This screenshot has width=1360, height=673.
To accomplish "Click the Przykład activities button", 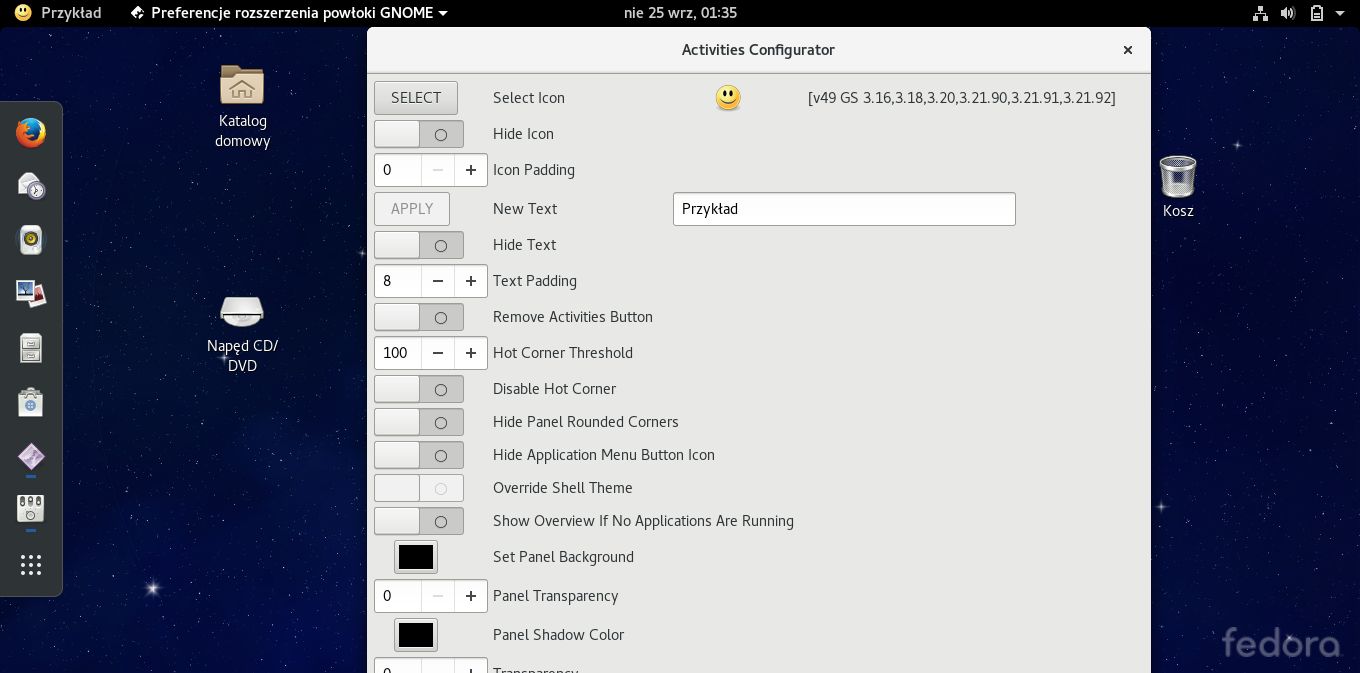I will 57,13.
